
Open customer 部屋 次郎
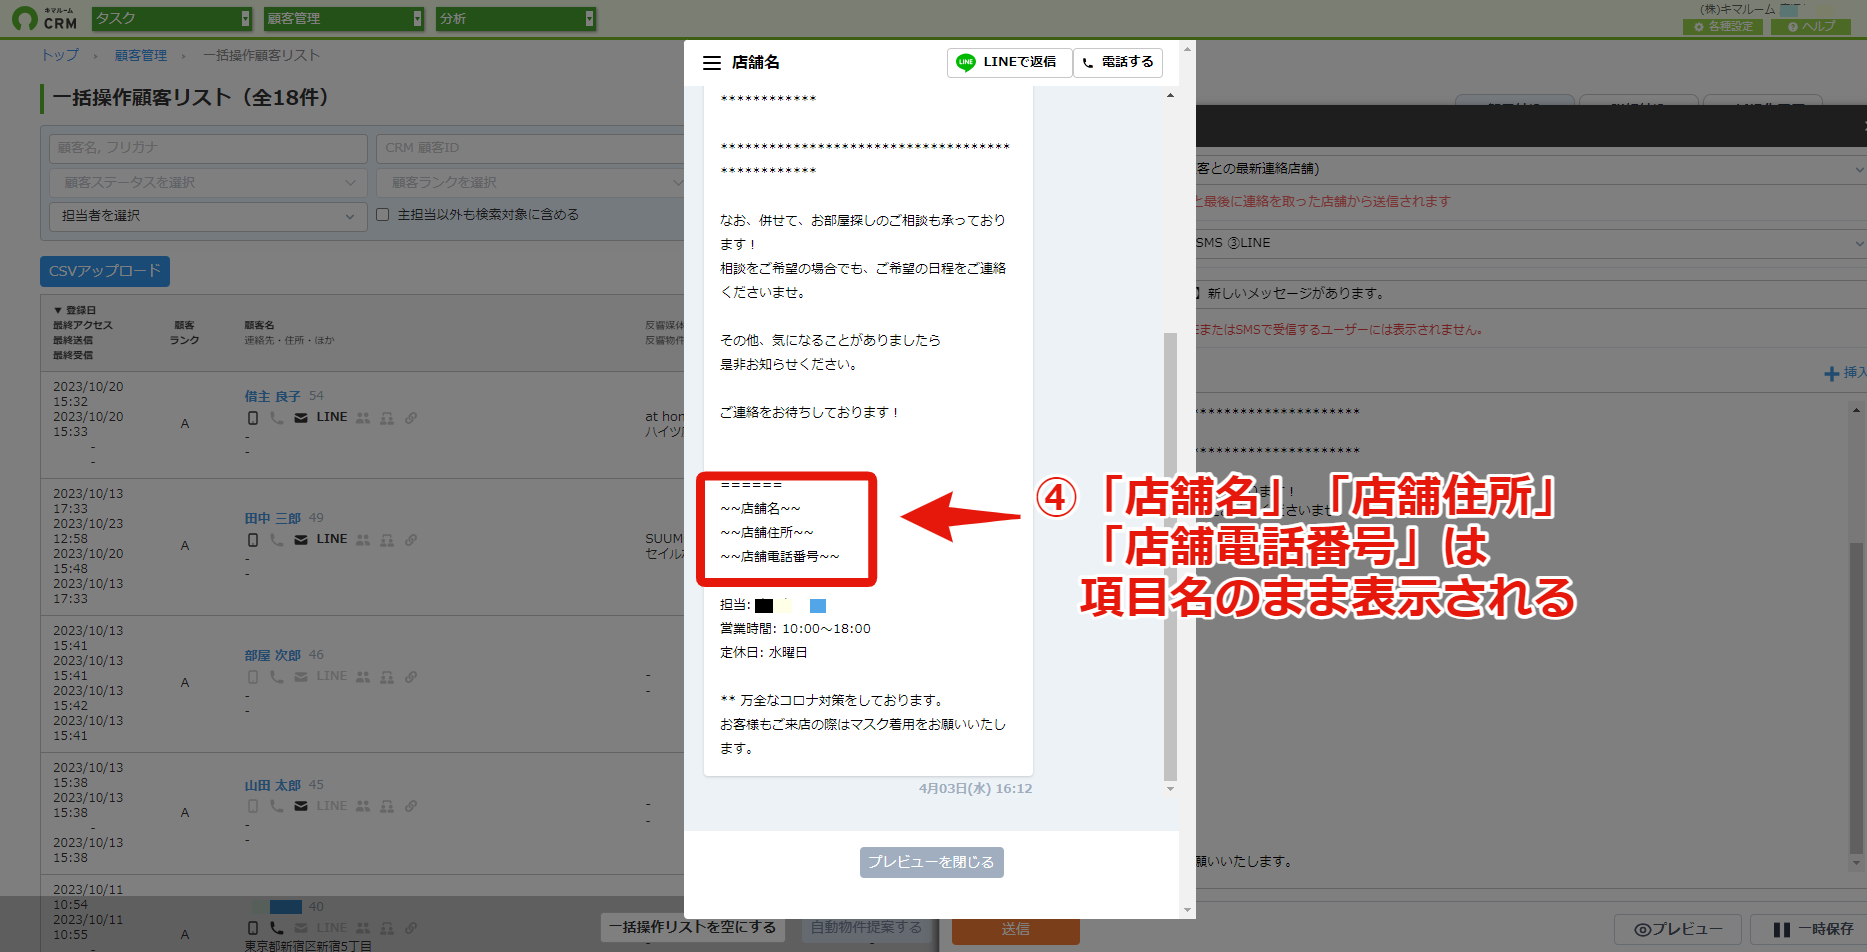pyautogui.click(x=273, y=656)
